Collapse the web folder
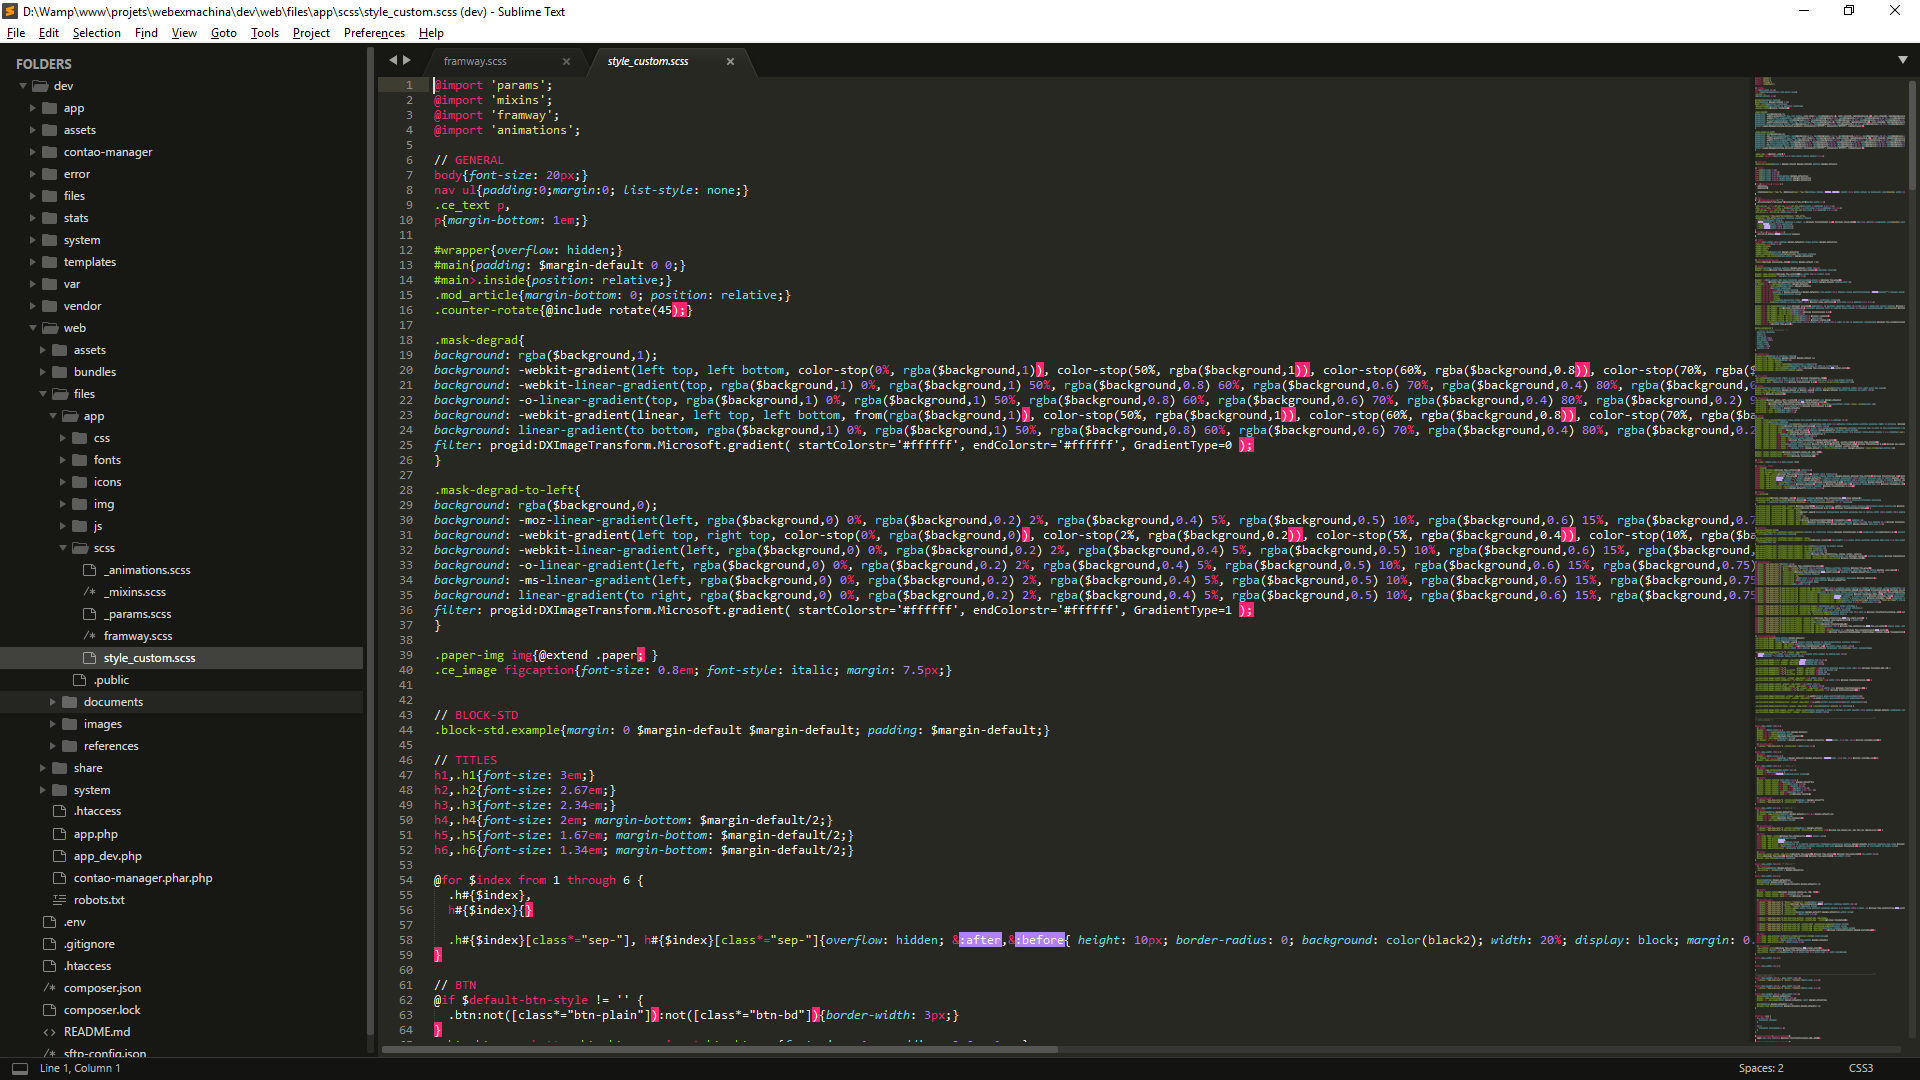This screenshot has height=1080, width=1920. (x=33, y=328)
